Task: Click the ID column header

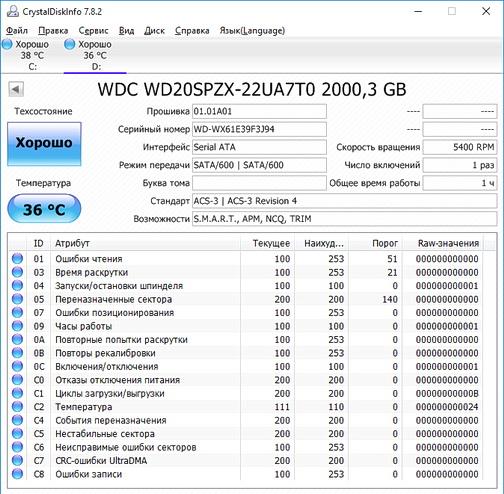Action: (x=38, y=243)
